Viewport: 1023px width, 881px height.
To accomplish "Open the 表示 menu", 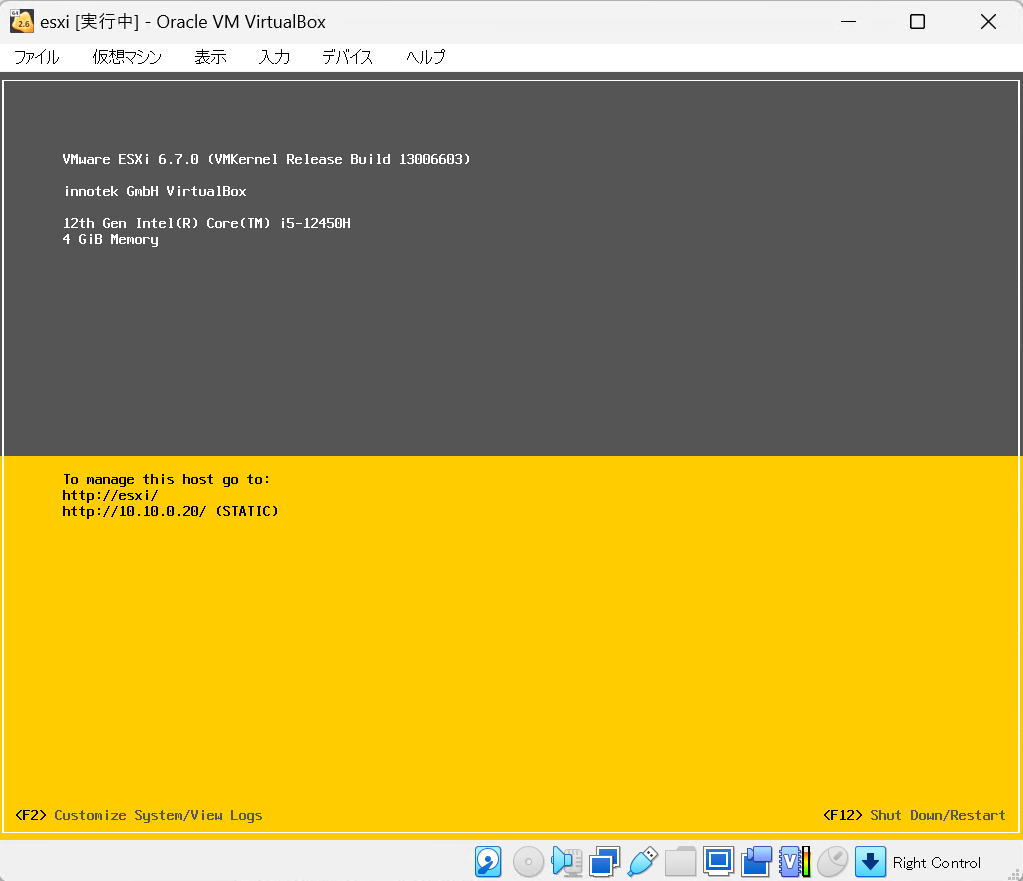I will click(x=210, y=57).
